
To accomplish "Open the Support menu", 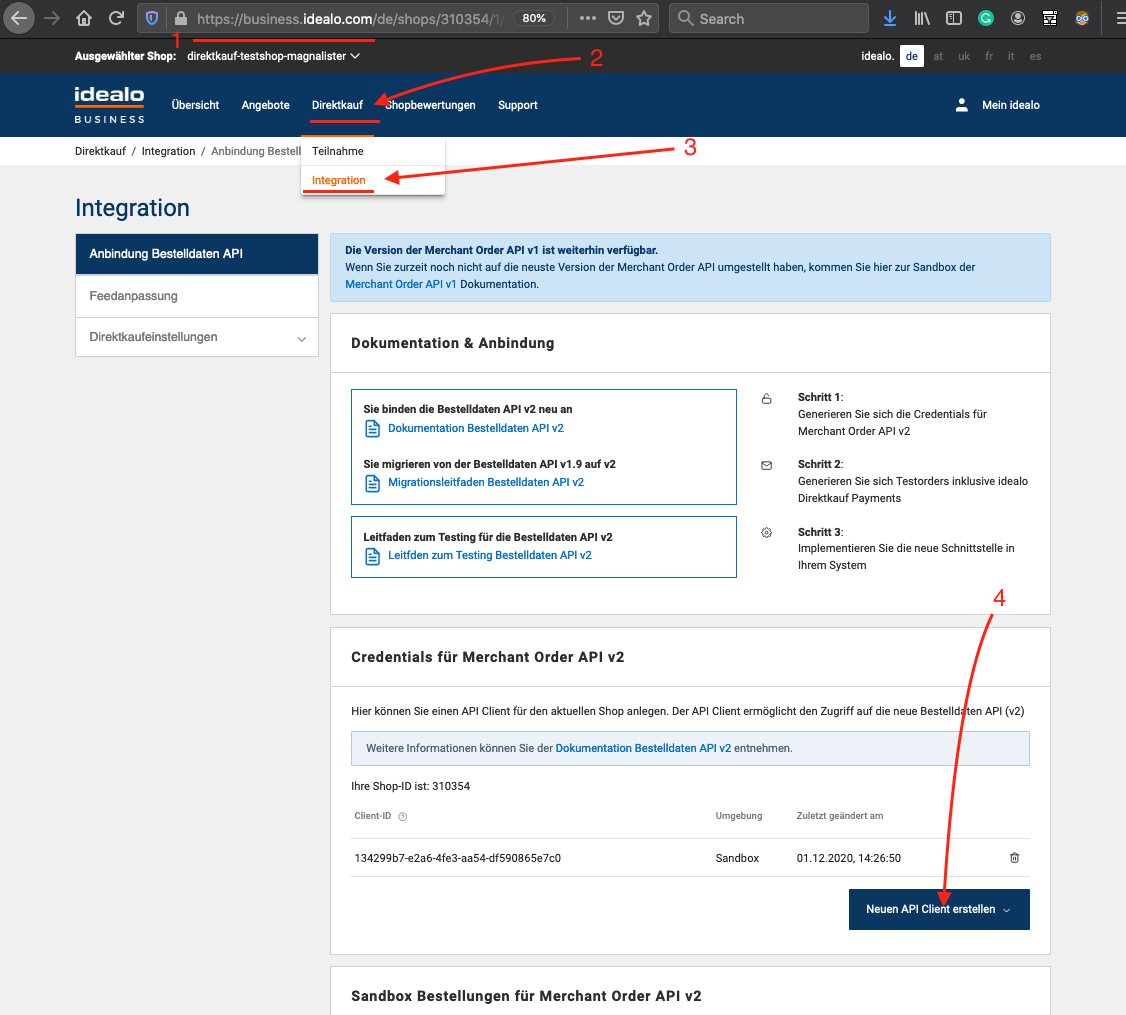I will tap(518, 105).
